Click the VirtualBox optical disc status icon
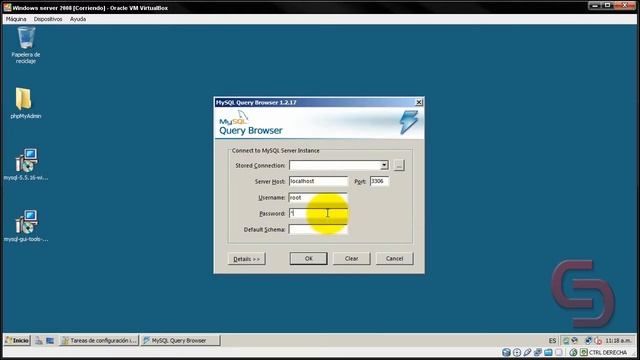 (x=517, y=352)
